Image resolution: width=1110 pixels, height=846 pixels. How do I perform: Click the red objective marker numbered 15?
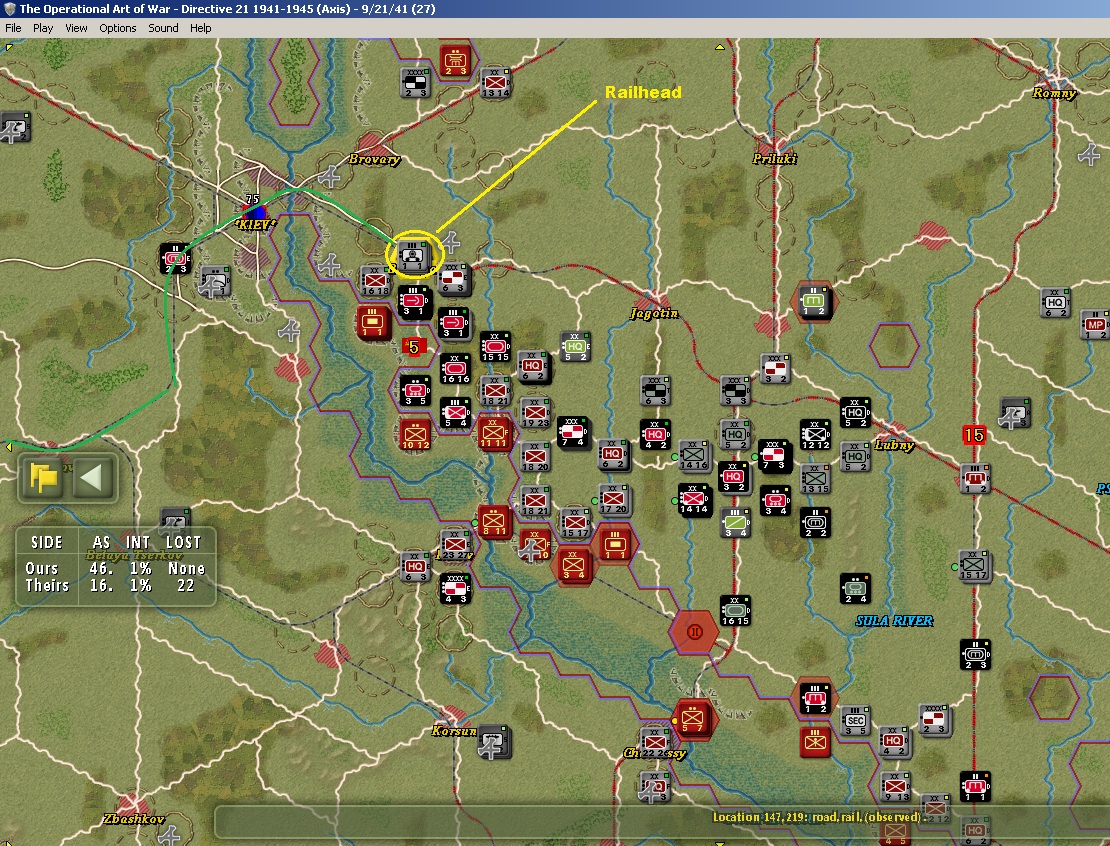click(x=974, y=435)
